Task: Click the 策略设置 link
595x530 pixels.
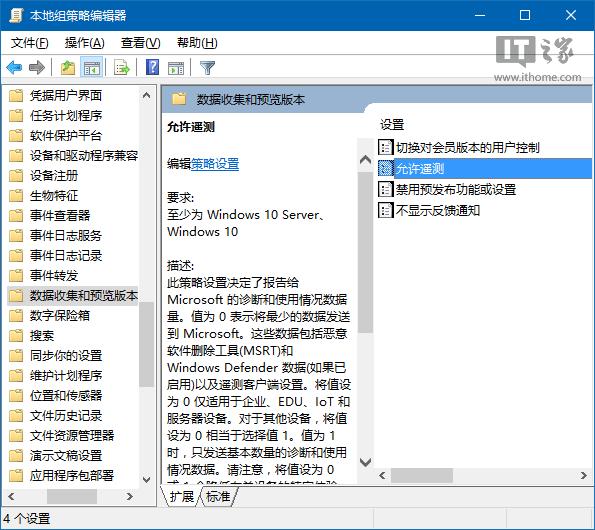Action: coord(215,164)
